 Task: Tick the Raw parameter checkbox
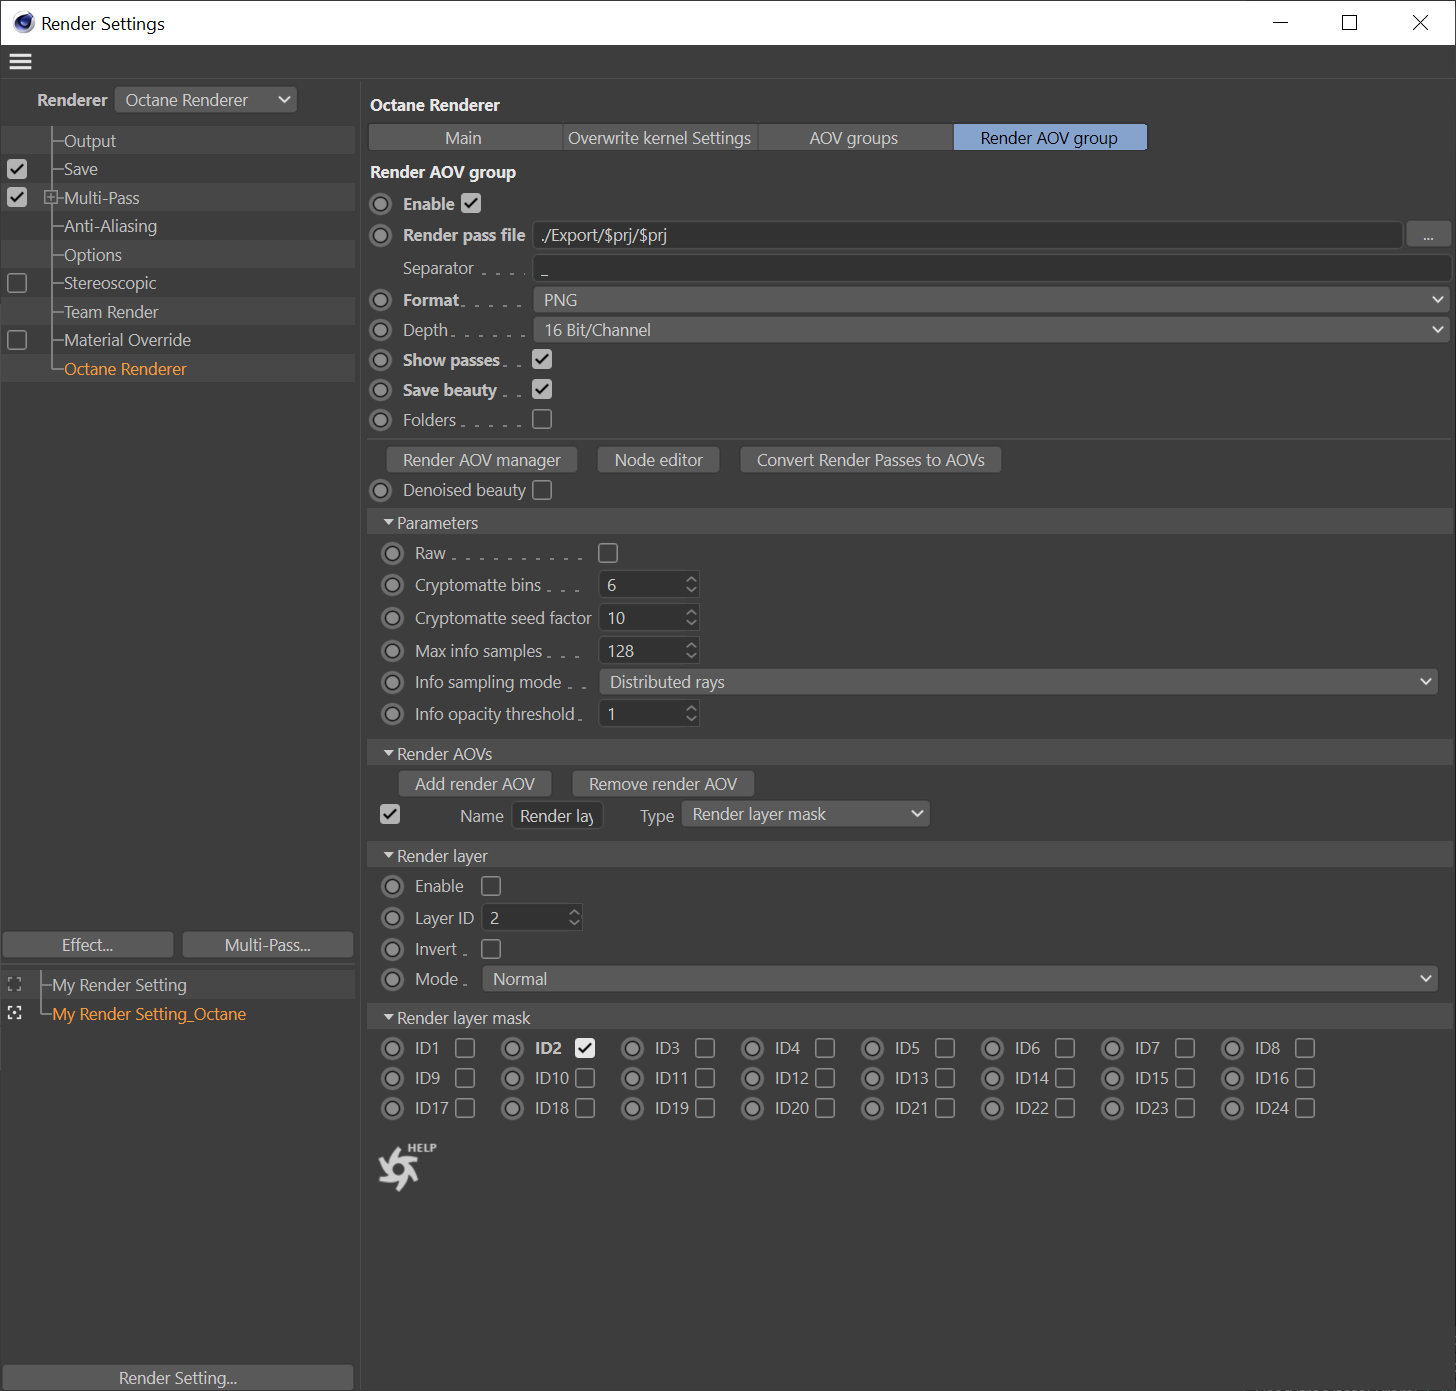(608, 553)
